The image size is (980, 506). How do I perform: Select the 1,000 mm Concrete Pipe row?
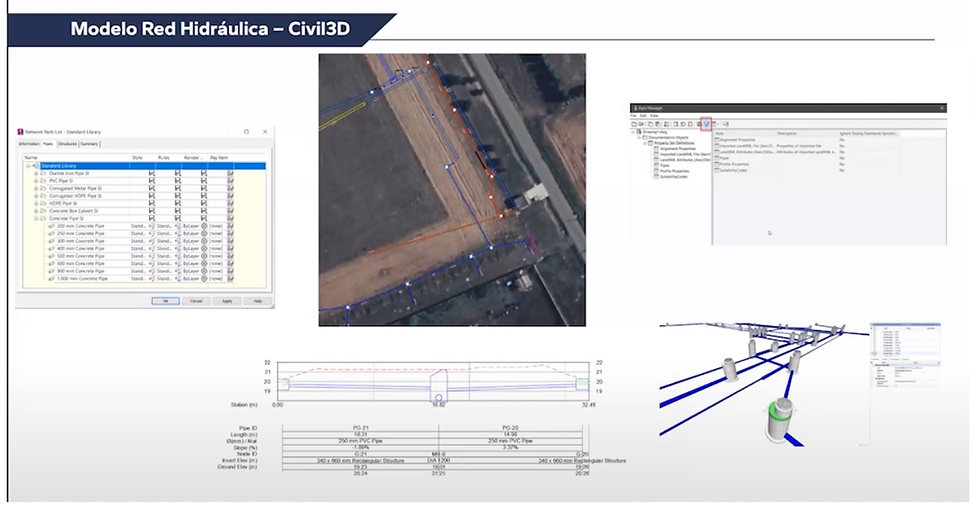click(141, 278)
